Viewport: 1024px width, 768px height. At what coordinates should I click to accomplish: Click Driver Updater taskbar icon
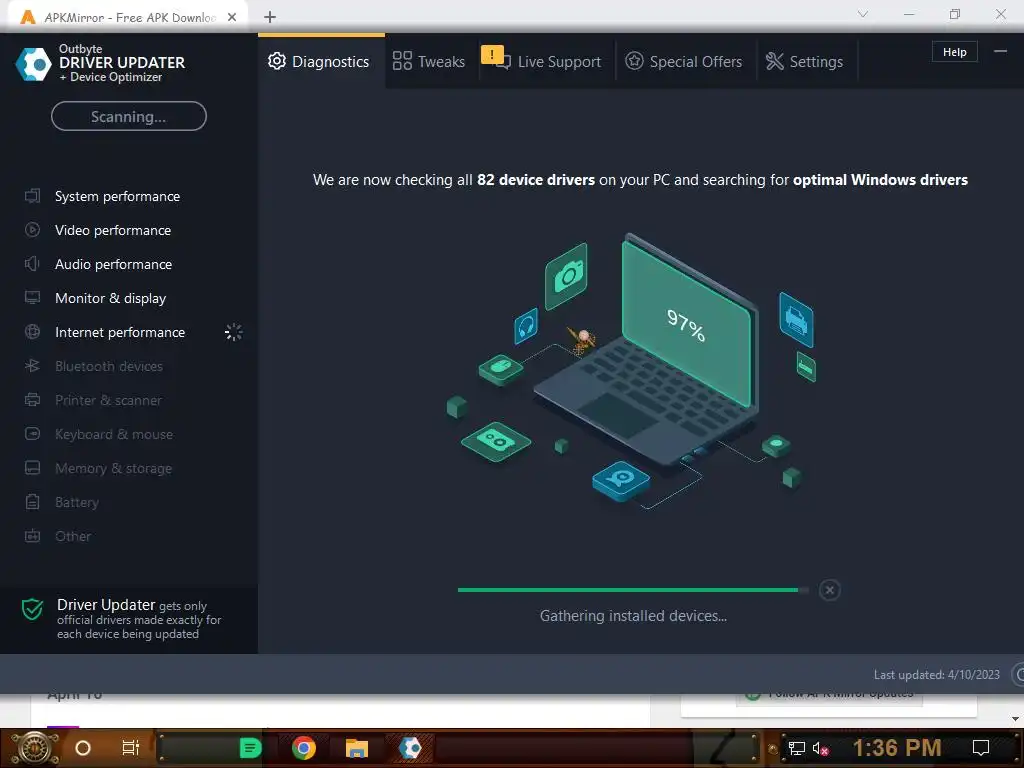point(410,748)
